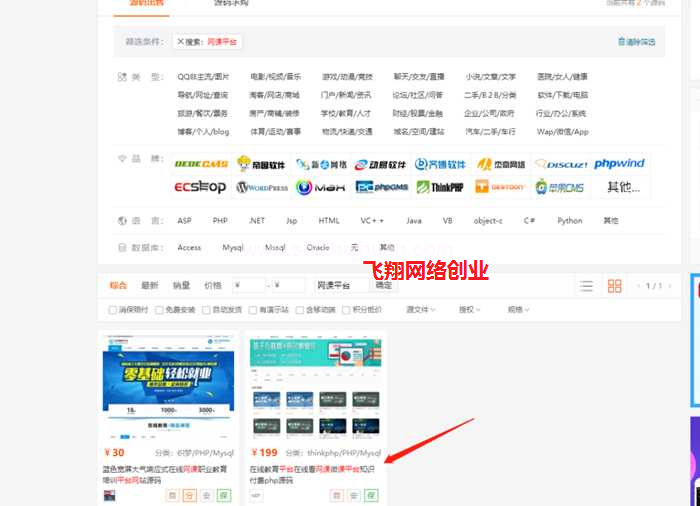Remove the 网课平台 search filter X

(180, 42)
